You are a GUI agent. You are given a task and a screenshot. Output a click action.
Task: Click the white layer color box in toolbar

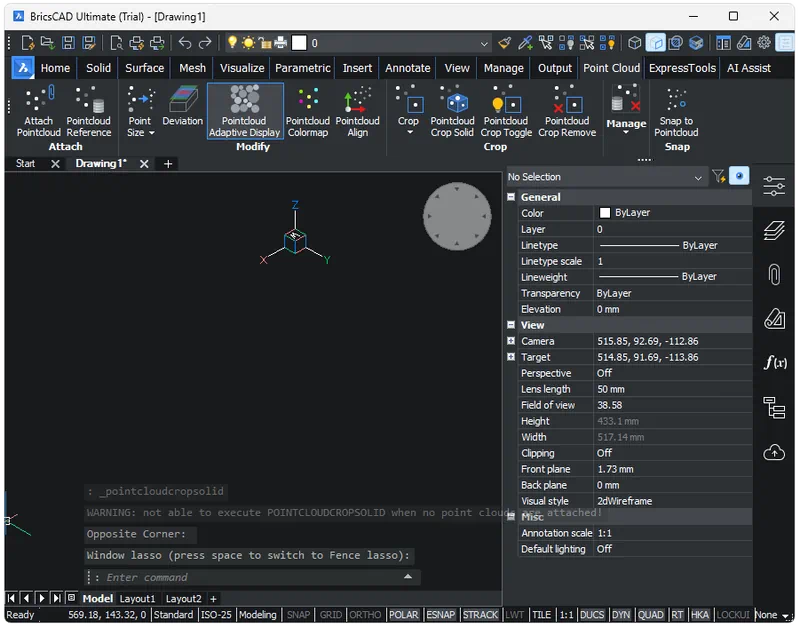point(299,43)
